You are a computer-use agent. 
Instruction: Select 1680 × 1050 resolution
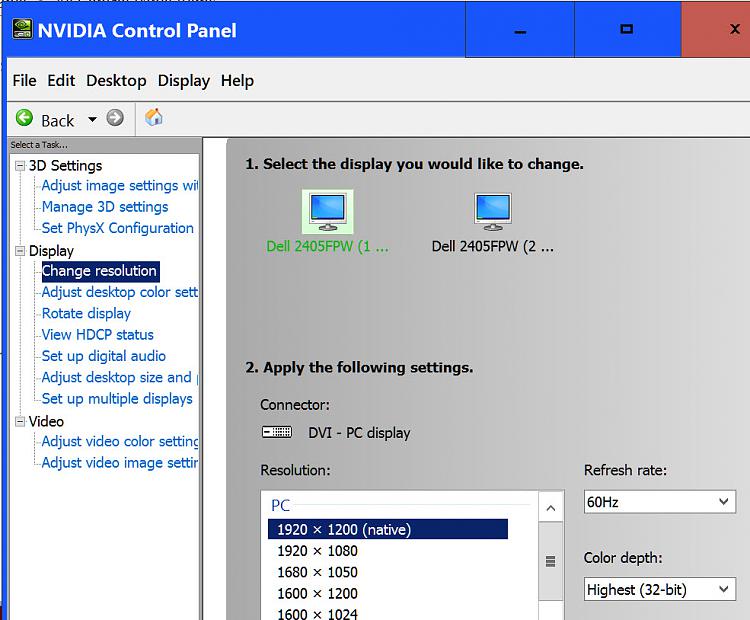coord(317,572)
